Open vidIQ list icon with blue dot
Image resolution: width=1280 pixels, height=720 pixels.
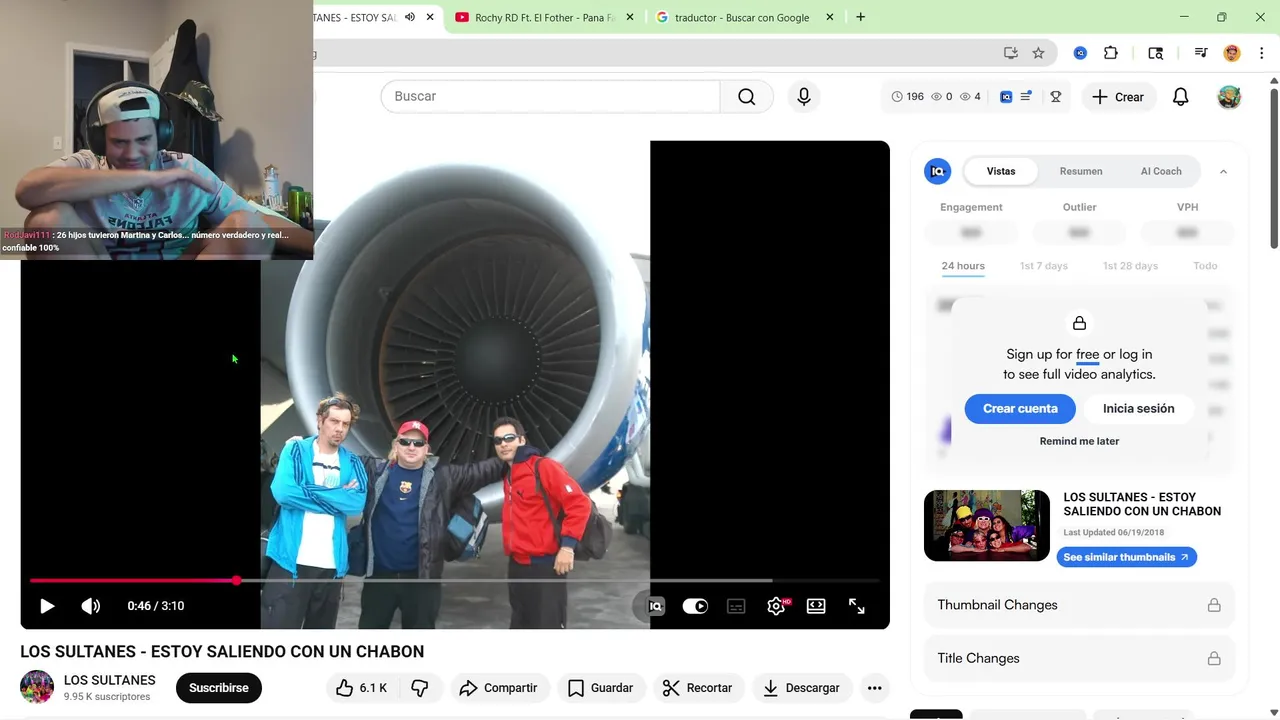[1026, 97]
